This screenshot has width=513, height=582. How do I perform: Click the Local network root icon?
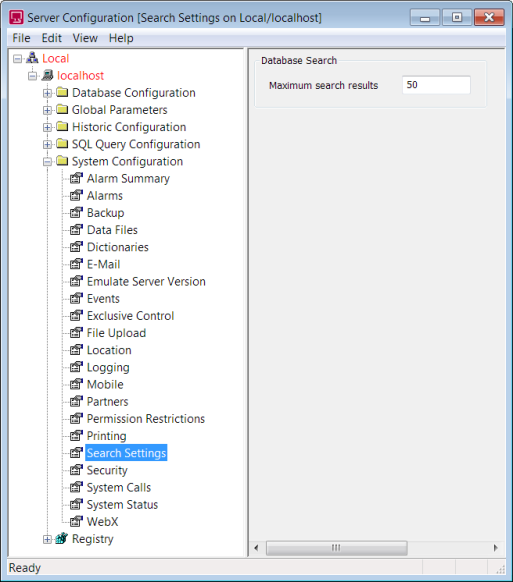click(32, 58)
